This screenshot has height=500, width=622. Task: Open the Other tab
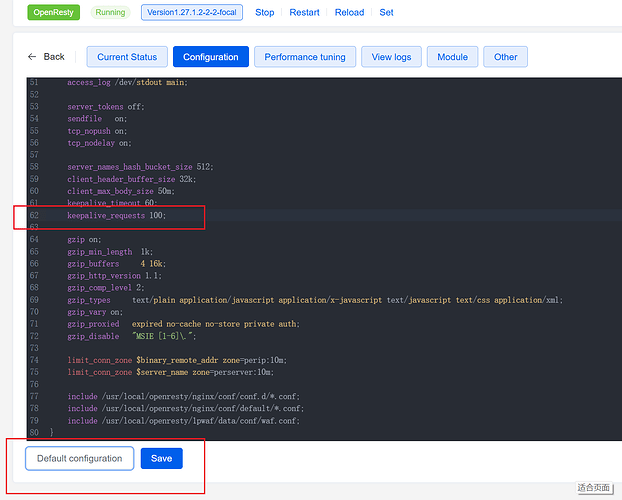pos(505,57)
